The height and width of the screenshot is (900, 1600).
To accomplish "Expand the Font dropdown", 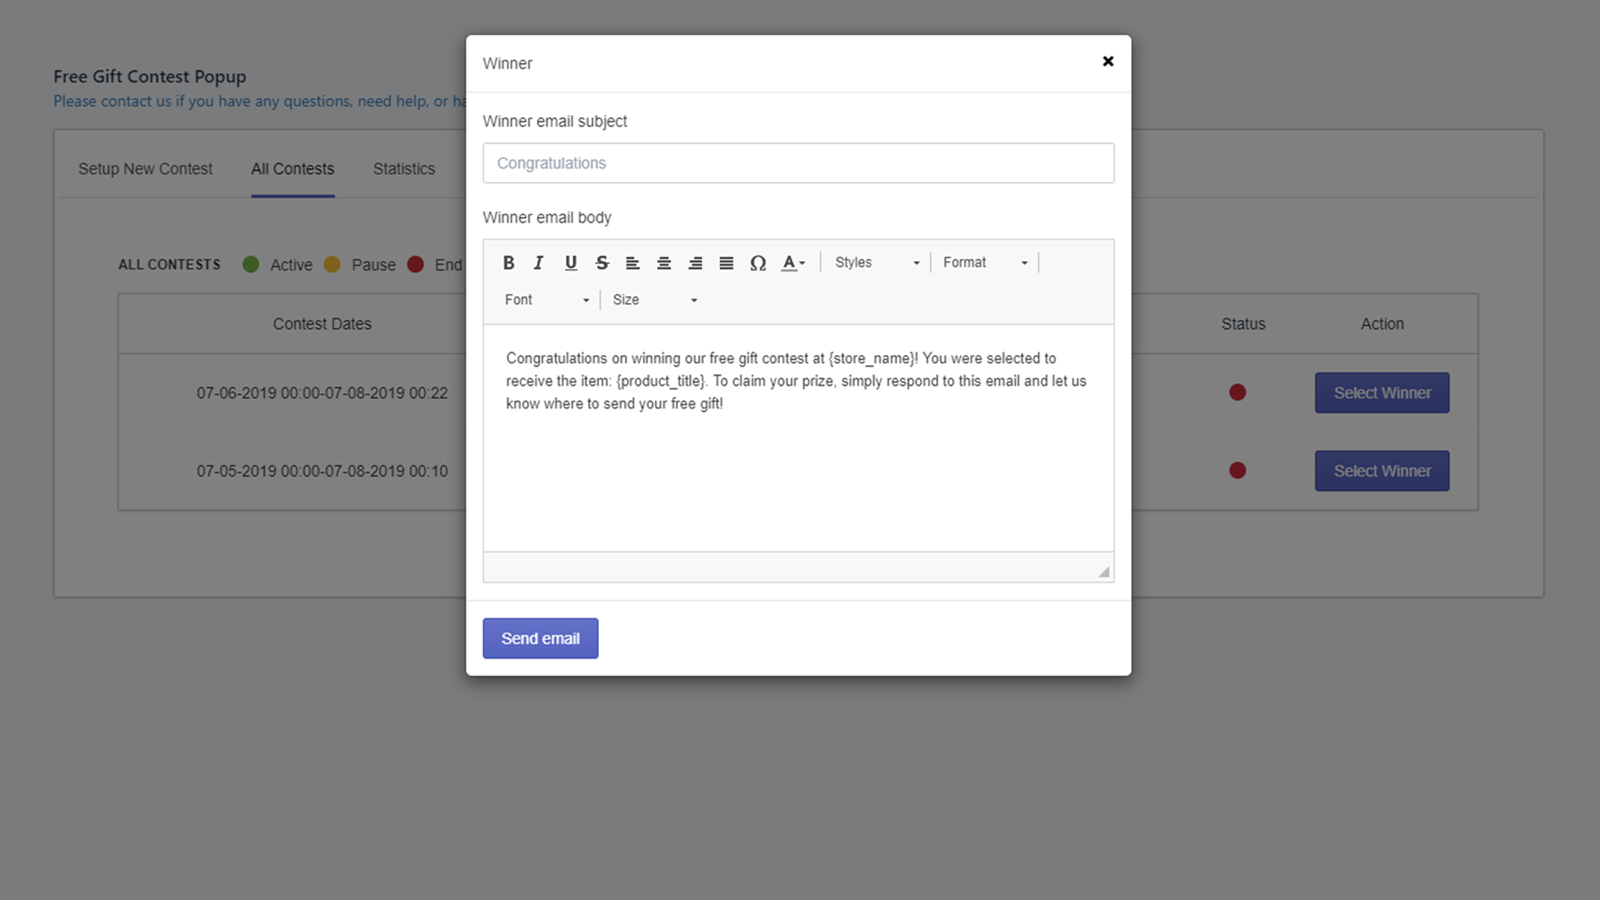I will 546,300.
